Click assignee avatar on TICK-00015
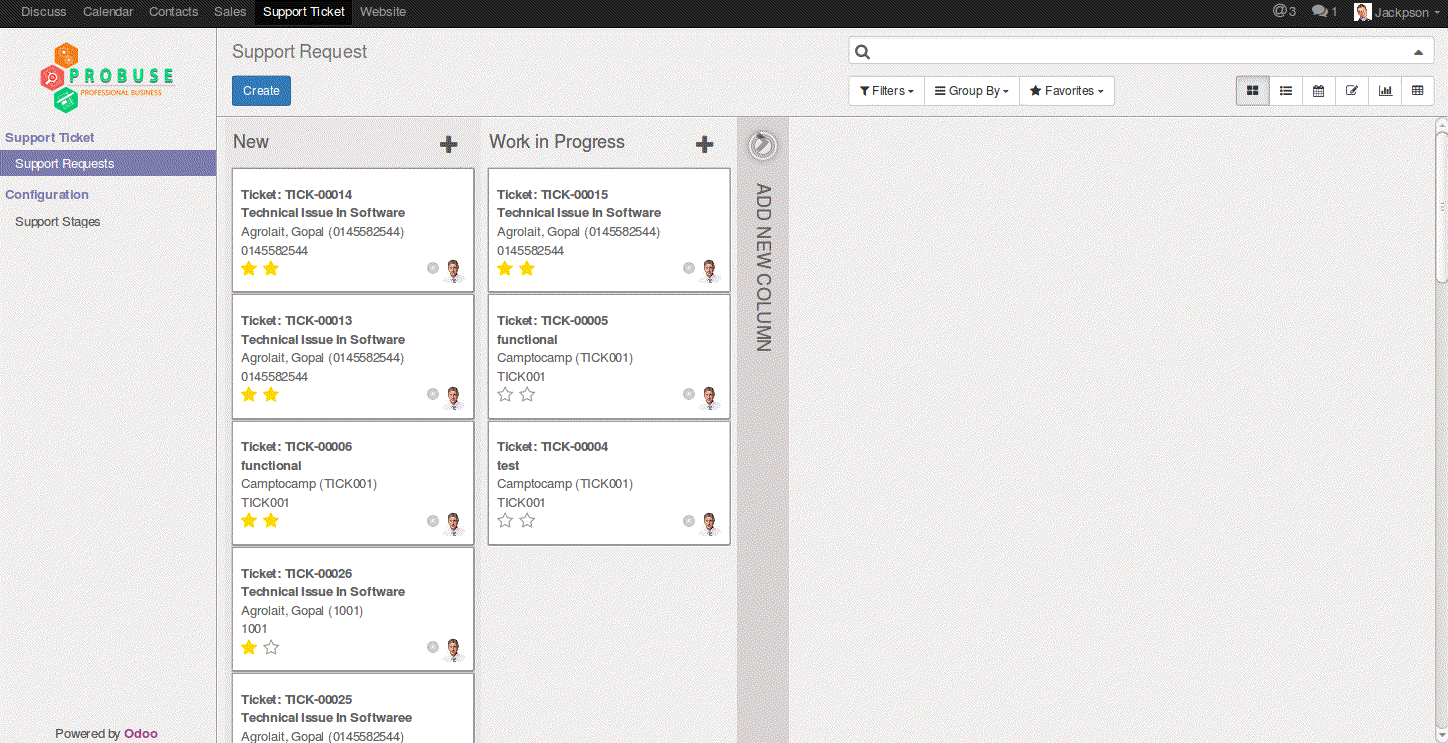Image resolution: width=1448 pixels, height=743 pixels. (x=711, y=270)
